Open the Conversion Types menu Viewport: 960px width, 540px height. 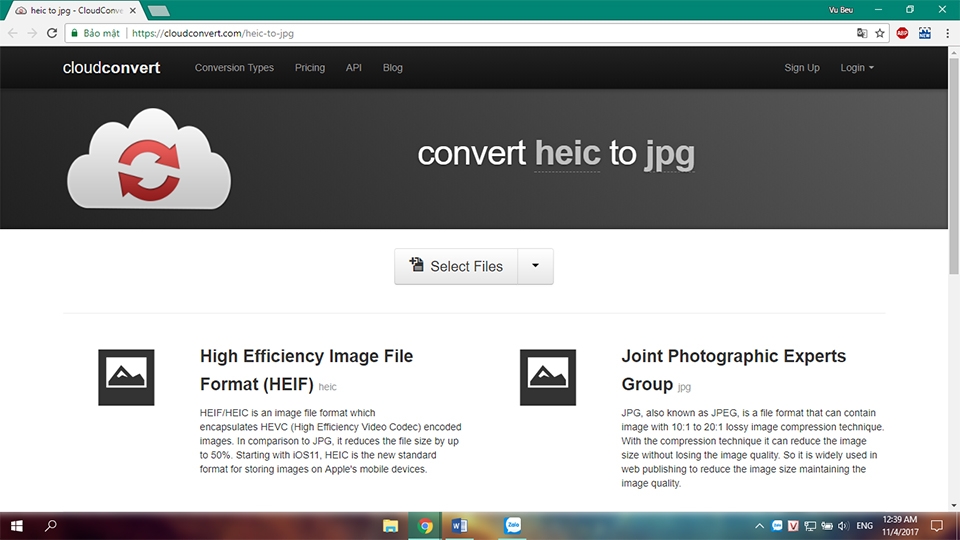[x=234, y=68]
